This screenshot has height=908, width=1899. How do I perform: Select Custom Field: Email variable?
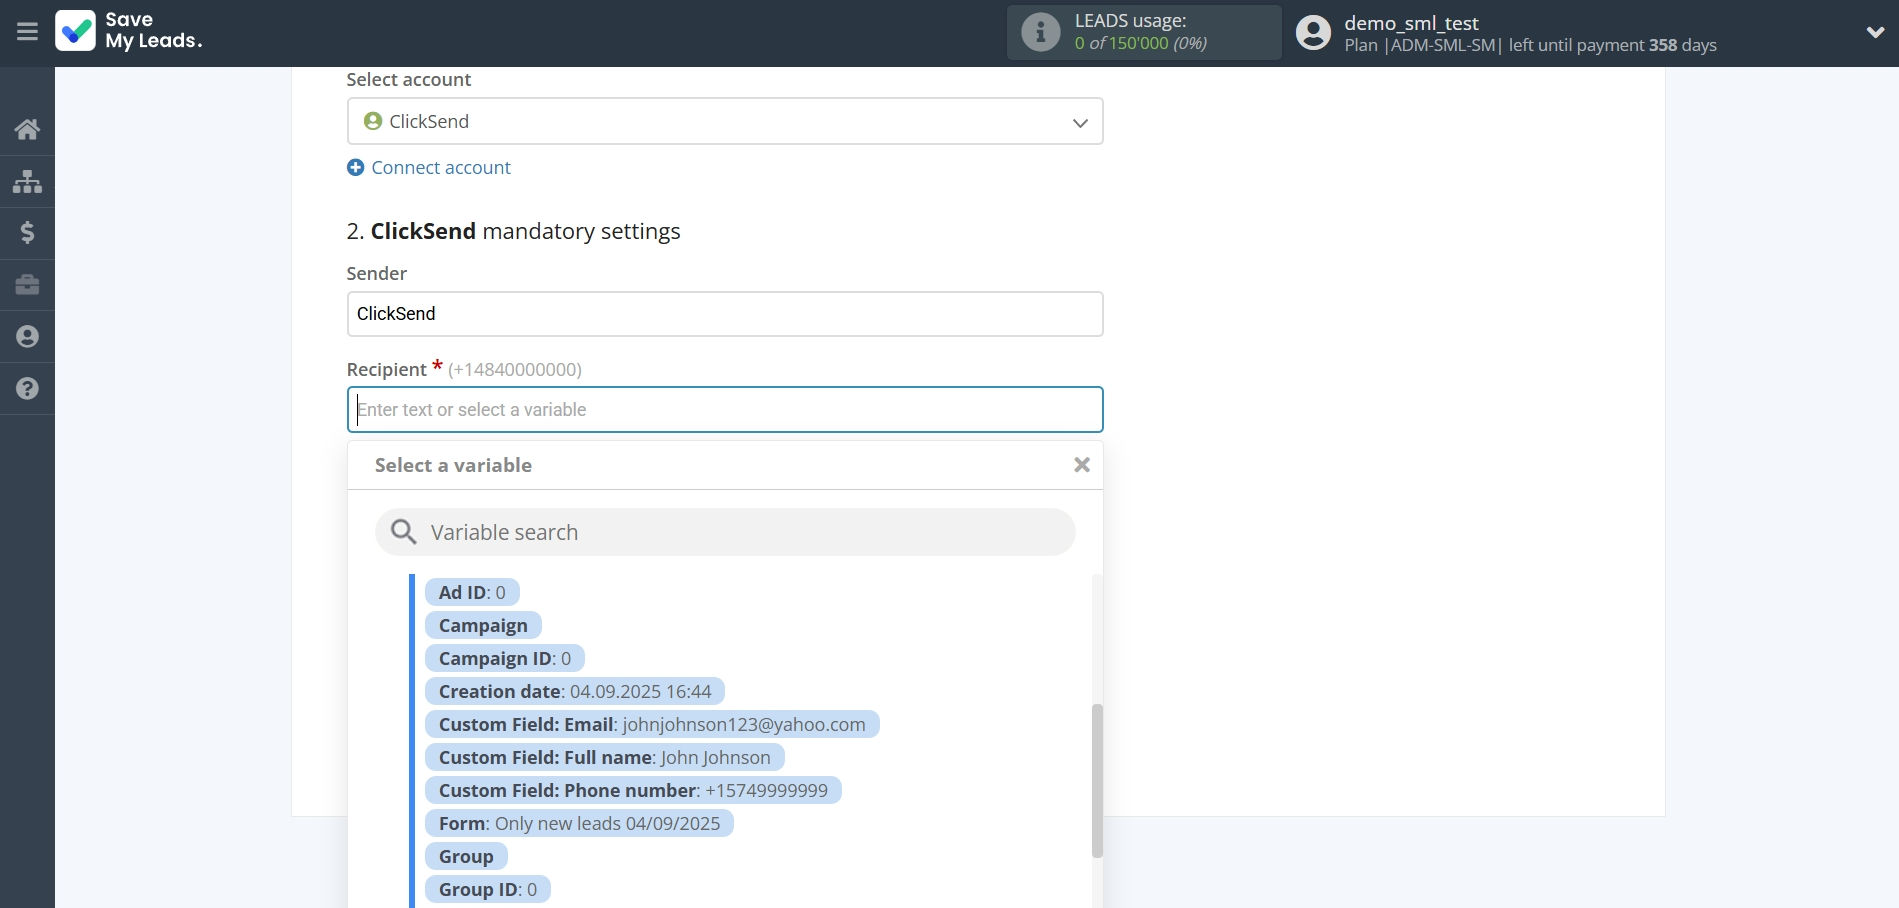click(x=651, y=725)
